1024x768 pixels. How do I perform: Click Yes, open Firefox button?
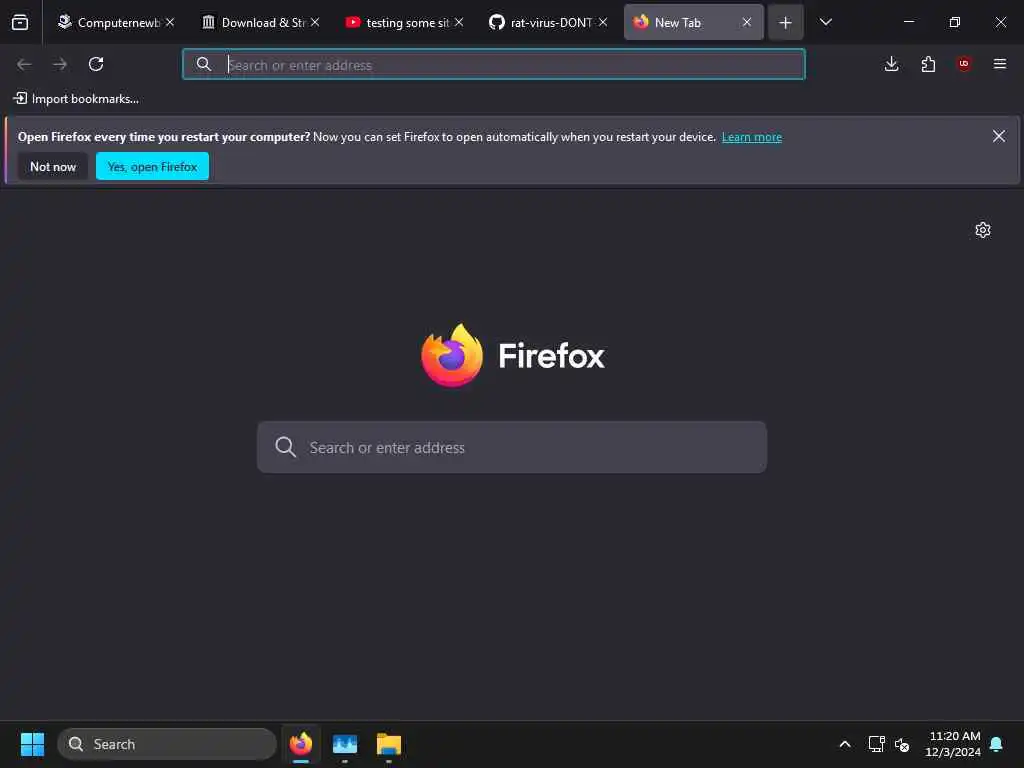point(152,167)
